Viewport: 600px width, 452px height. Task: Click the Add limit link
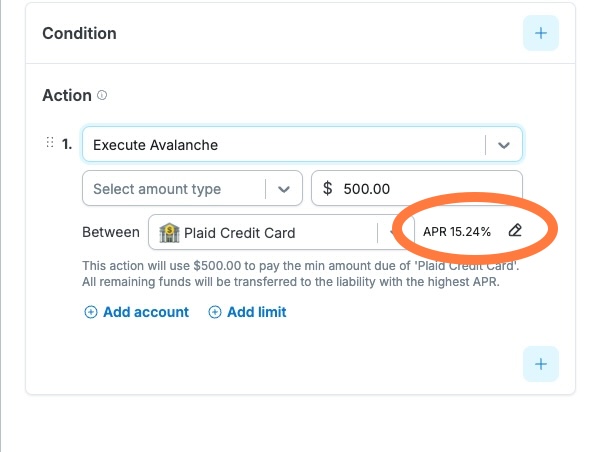[x=257, y=312]
